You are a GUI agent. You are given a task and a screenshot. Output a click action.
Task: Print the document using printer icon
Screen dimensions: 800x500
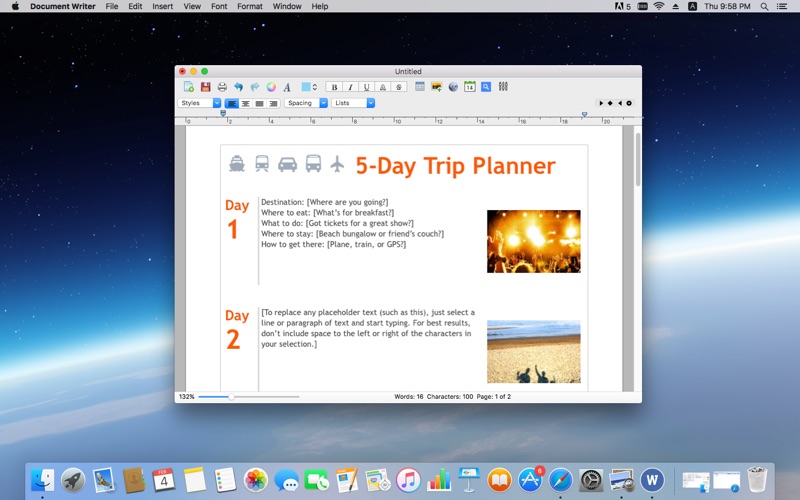[x=222, y=87]
